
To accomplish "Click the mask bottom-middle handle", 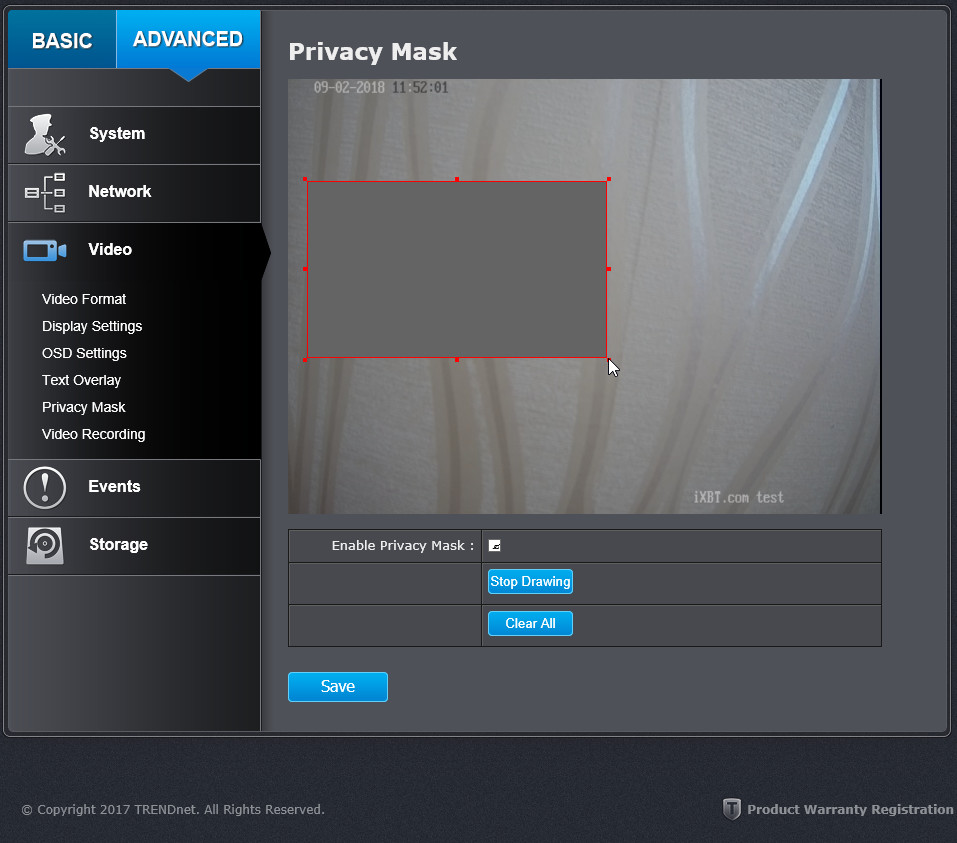I will pyautogui.click(x=457, y=360).
